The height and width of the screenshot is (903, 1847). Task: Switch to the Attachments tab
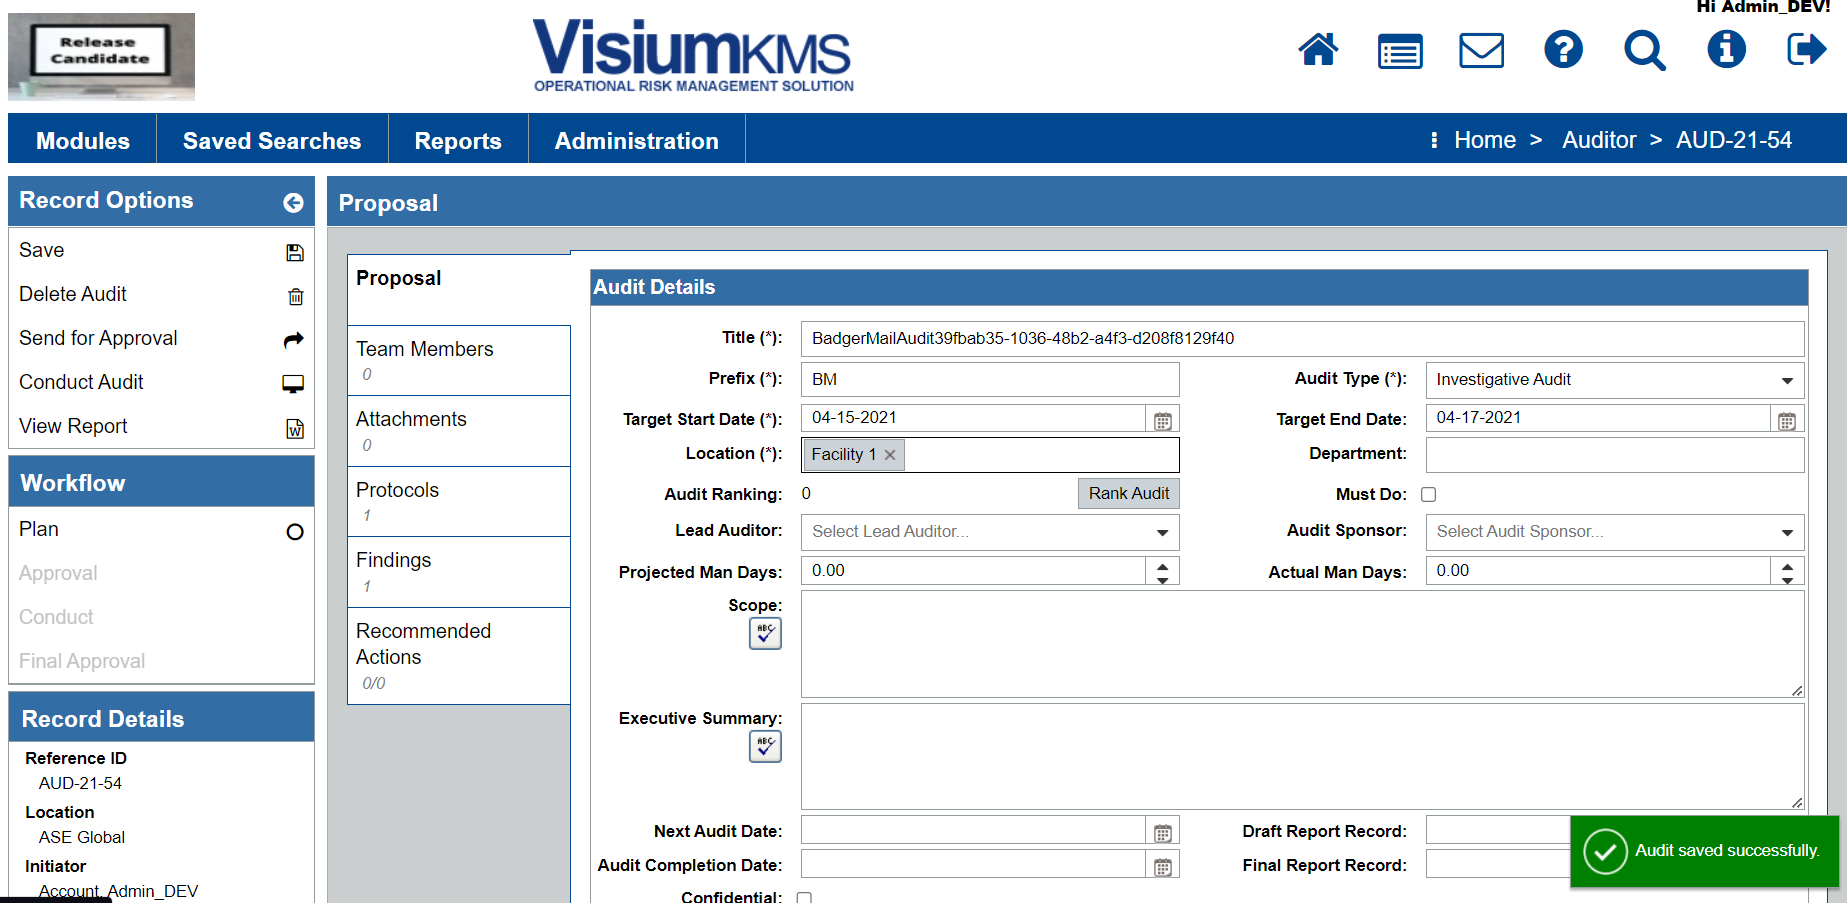[459, 431]
